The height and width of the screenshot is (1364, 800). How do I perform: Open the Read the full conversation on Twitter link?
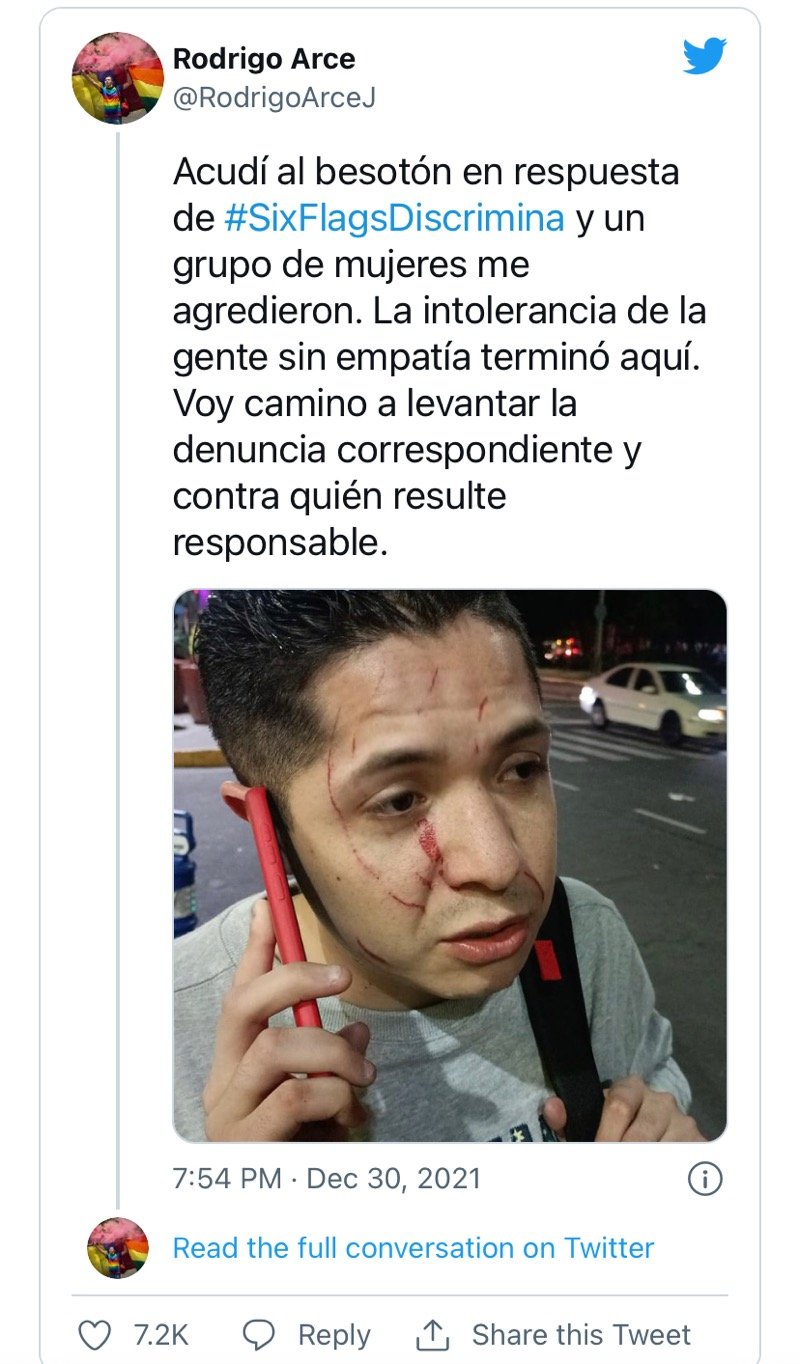pos(413,1248)
